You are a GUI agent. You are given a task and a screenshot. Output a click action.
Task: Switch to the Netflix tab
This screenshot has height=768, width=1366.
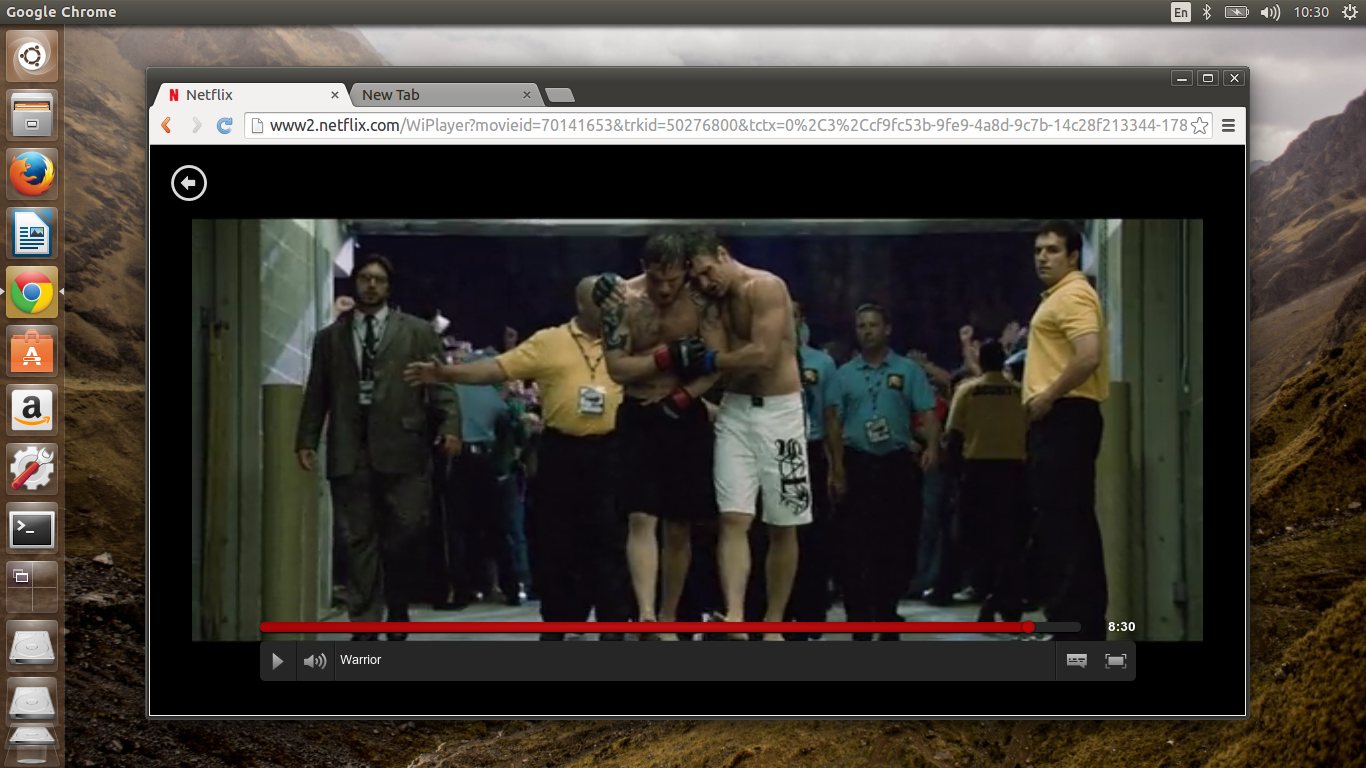pos(250,95)
